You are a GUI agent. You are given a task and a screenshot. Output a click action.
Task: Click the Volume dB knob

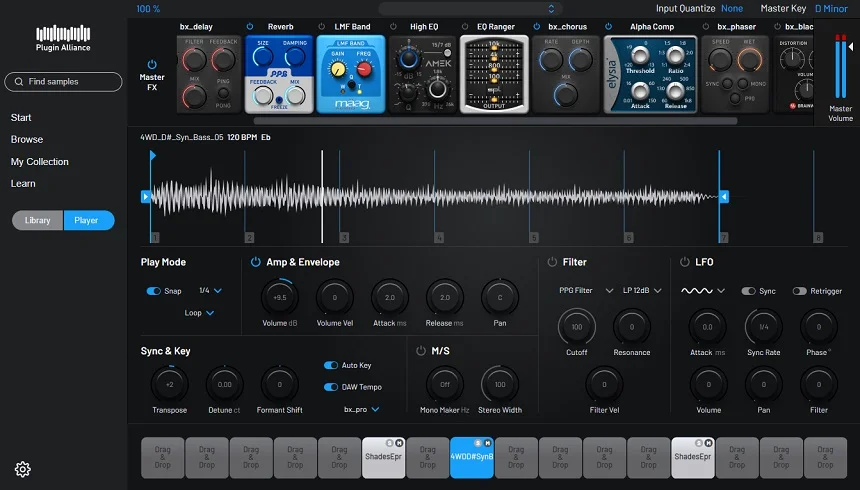point(280,298)
